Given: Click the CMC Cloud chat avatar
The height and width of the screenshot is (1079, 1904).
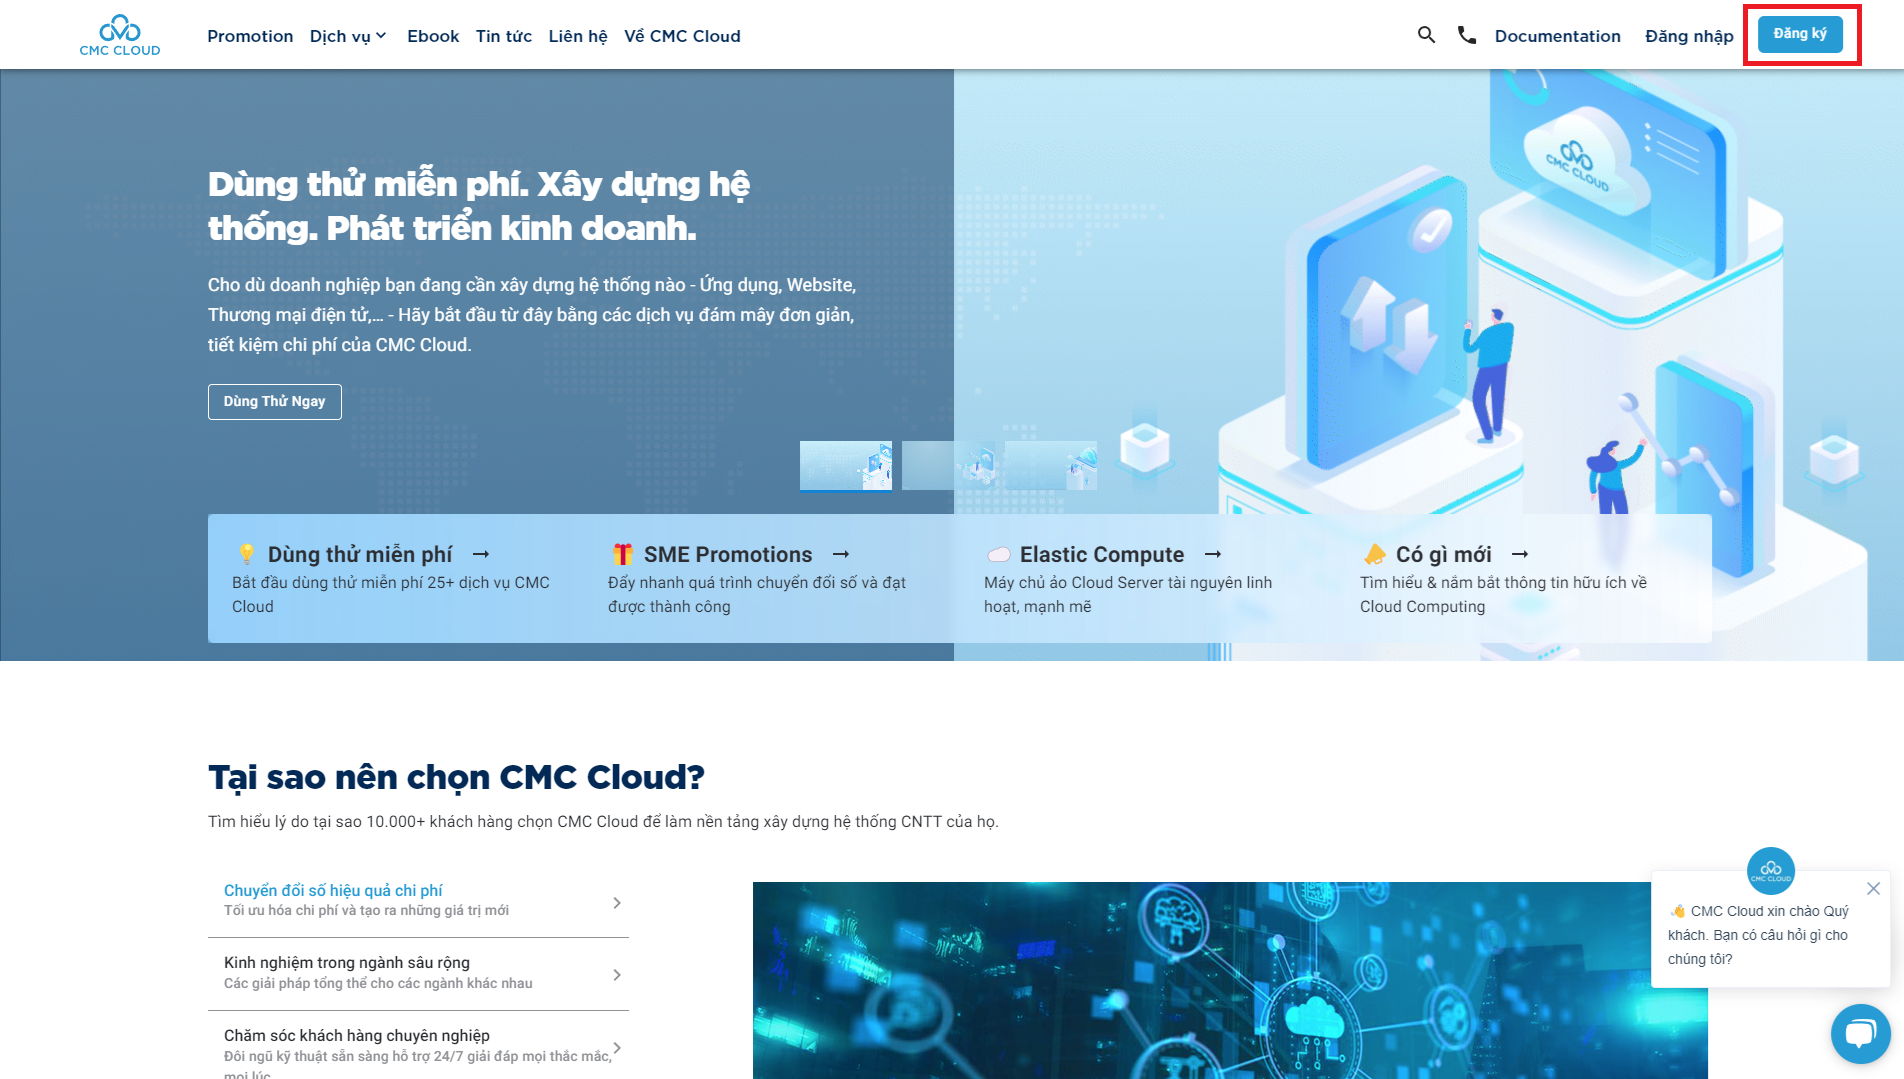Looking at the screenshot, I should click(1771, 871).
